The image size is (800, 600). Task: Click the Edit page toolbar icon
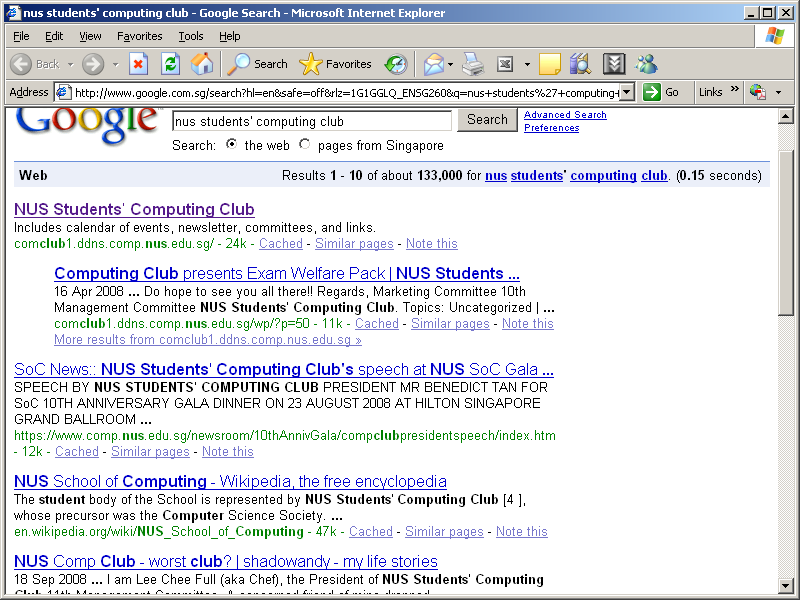[x=505, y=64]
